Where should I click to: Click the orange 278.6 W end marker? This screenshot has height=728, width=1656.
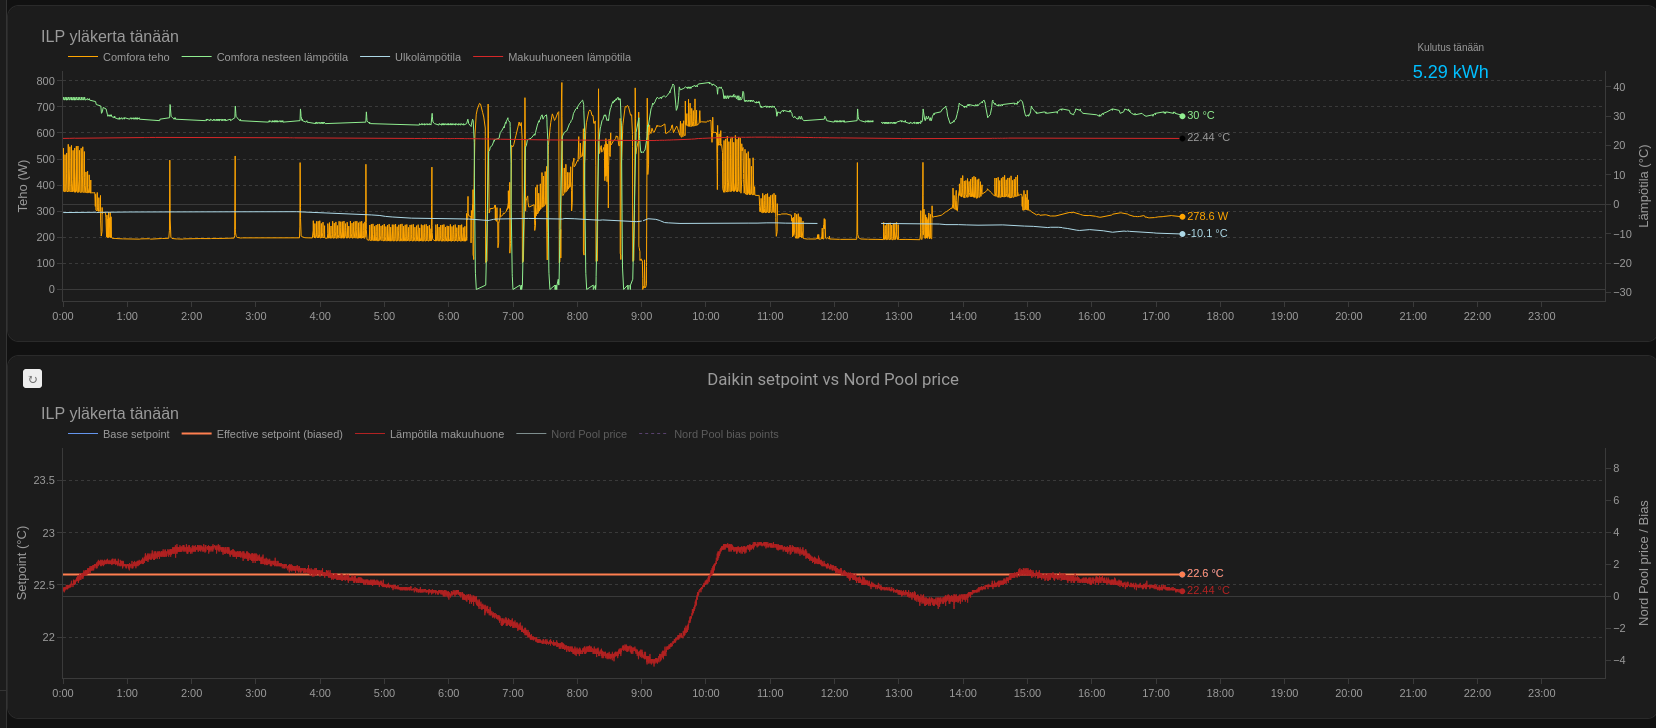[1182, 217]
